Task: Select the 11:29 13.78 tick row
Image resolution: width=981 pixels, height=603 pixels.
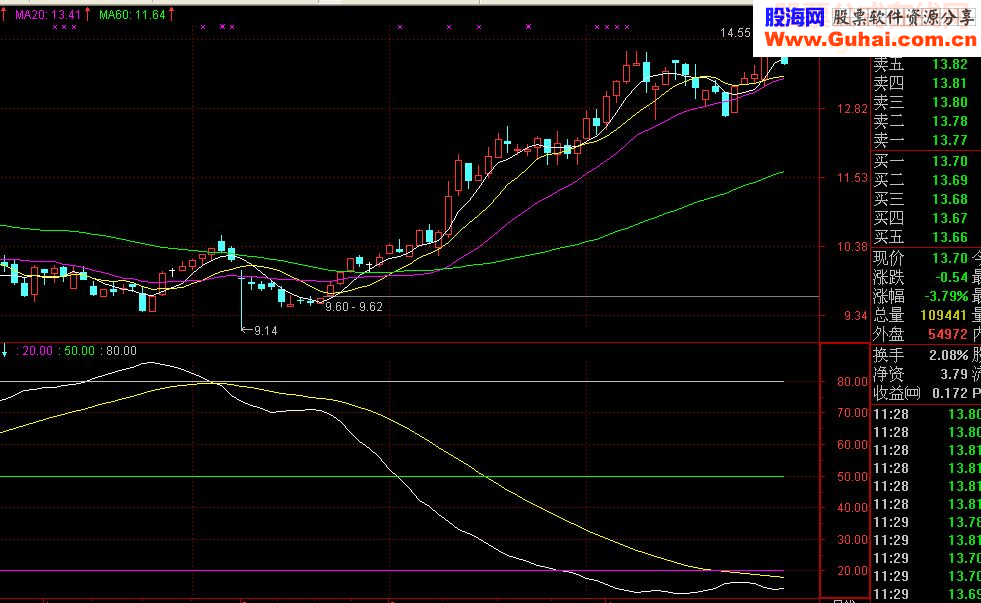Action: point(926,522)
